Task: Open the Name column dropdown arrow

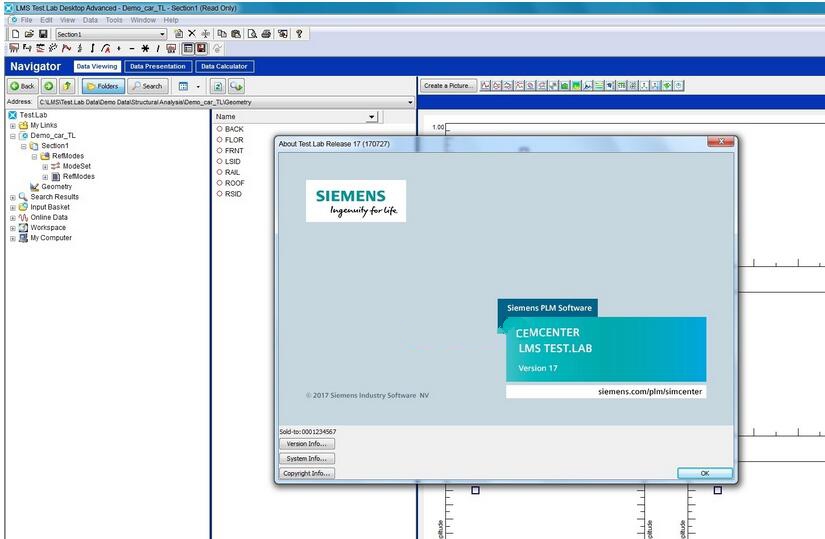Action: 372,116
